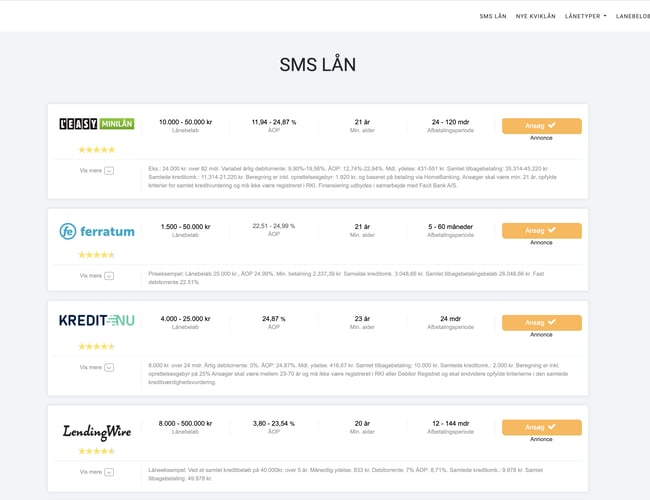Open the Lånebeløb menu item
Image resolution: width=650 pixels, height=500 pixels.
633,16
